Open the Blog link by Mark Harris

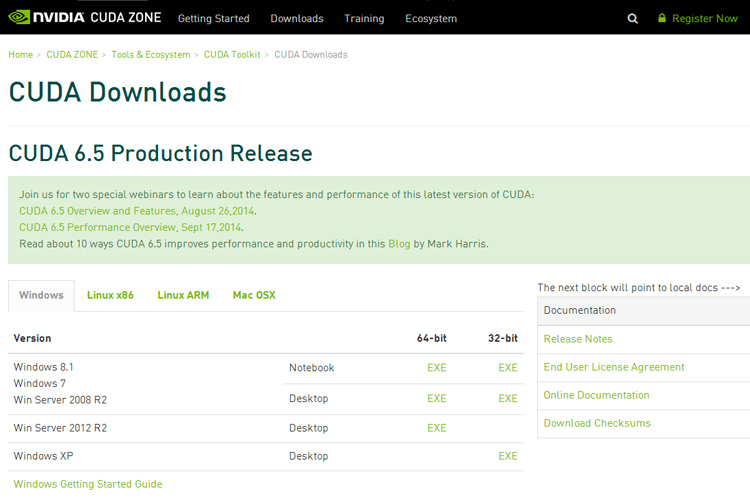pos(399,244)
